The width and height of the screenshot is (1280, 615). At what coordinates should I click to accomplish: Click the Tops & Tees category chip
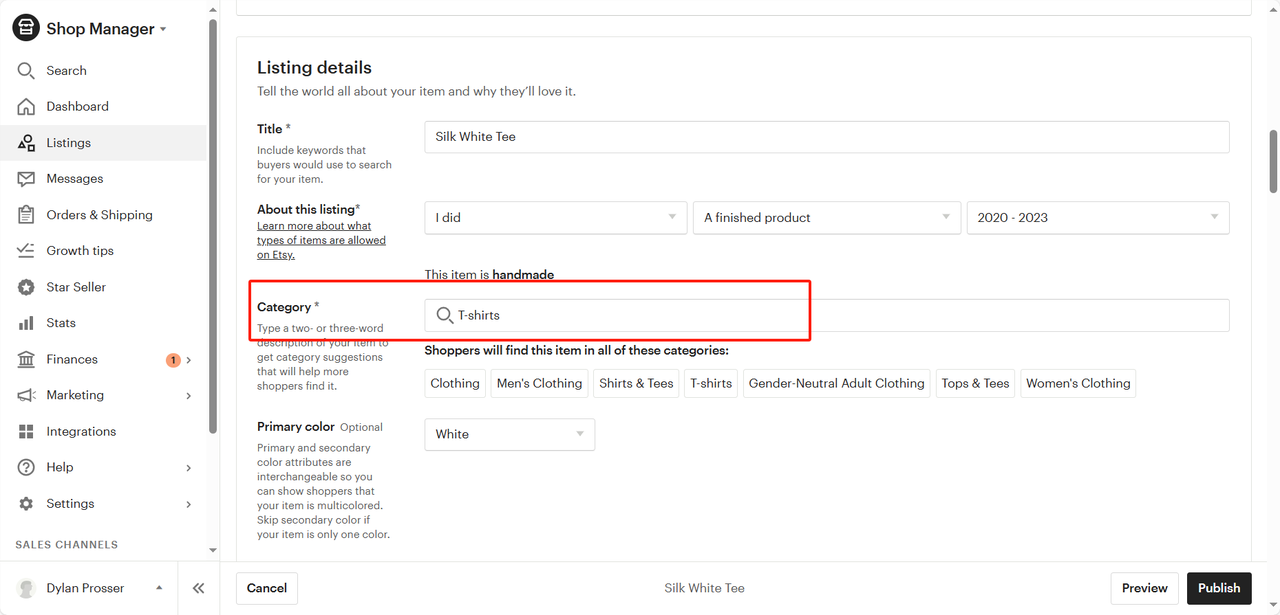point(976,383)
